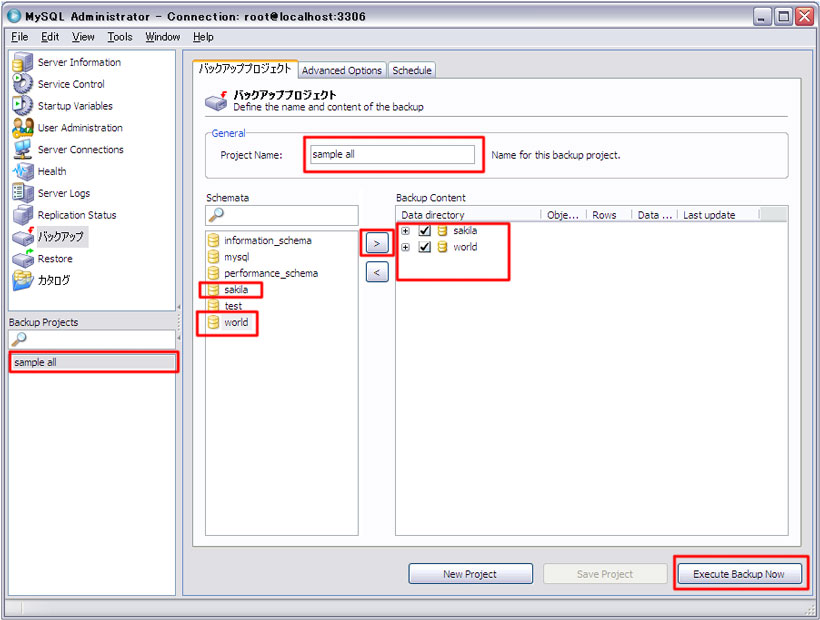820x620 pixels.
Task: Click the Health pulse icon
Action: pyautogui.click(x=22, y=171)
